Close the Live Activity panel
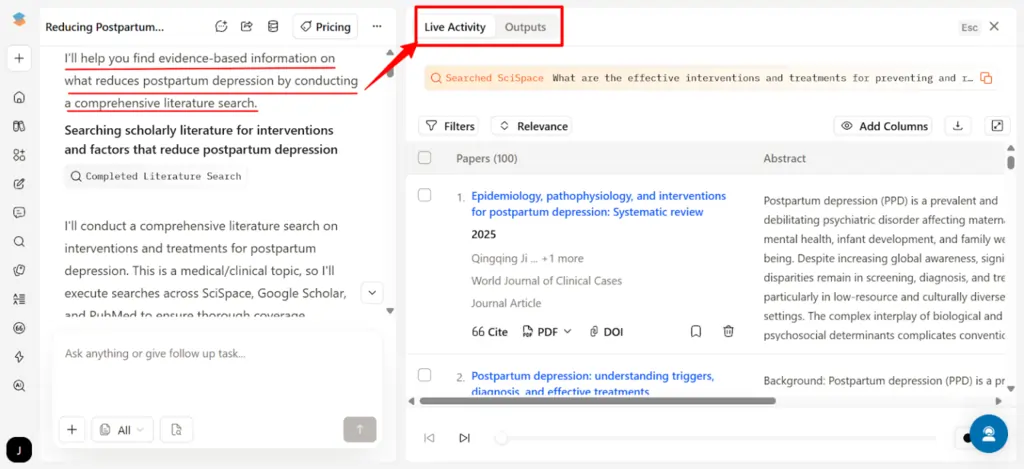The height and width of the screenshot is (469, 1024). pos(994,27)
